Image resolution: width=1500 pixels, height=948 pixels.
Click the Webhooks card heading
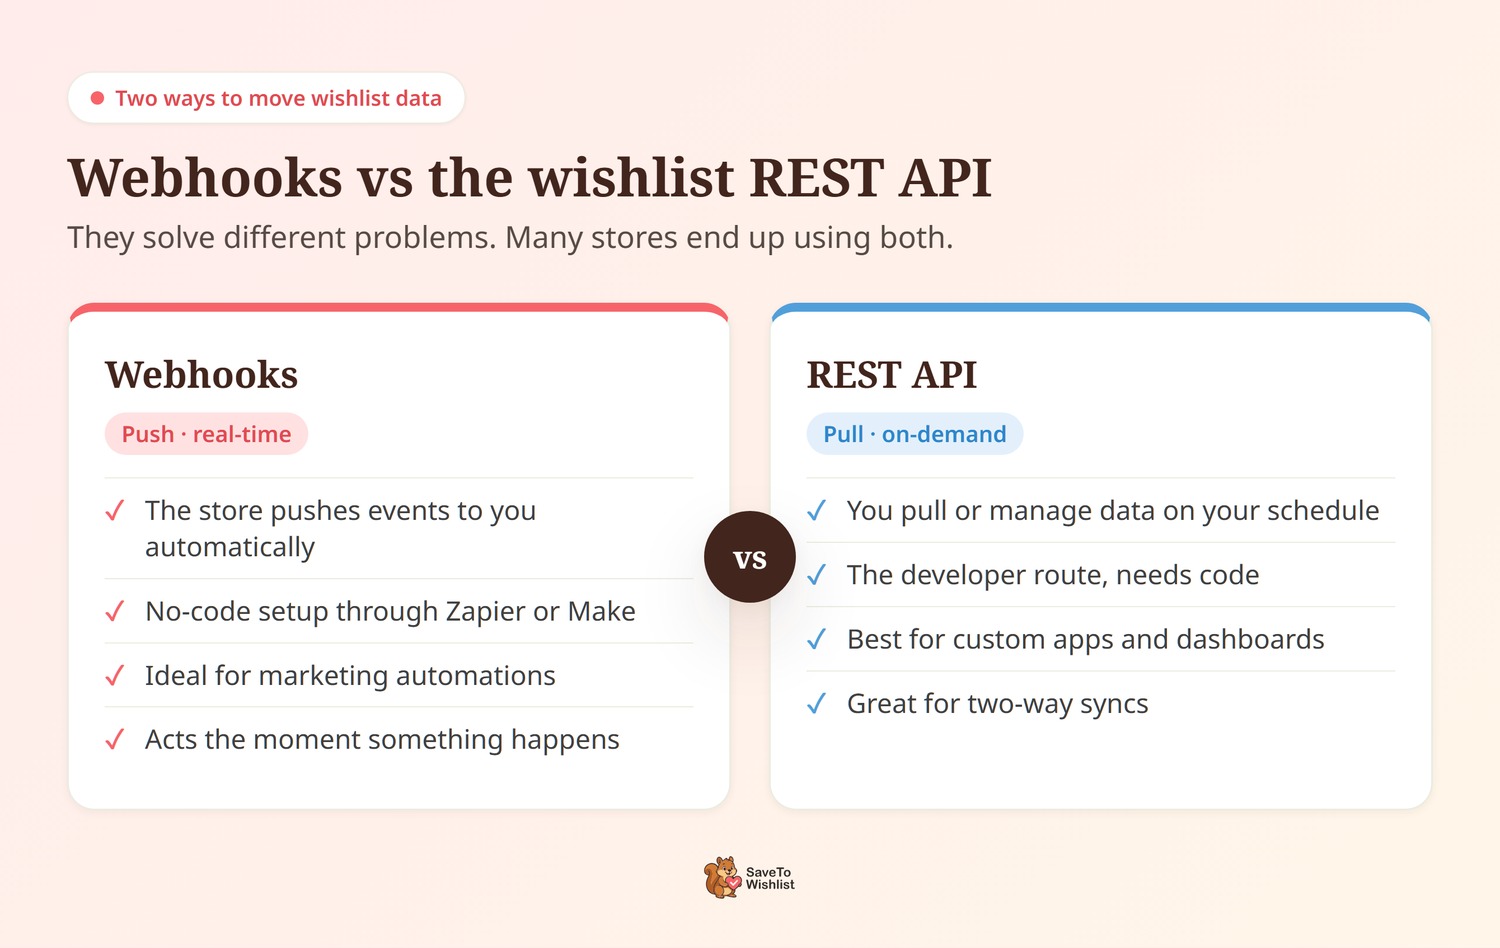click(202, 375)
